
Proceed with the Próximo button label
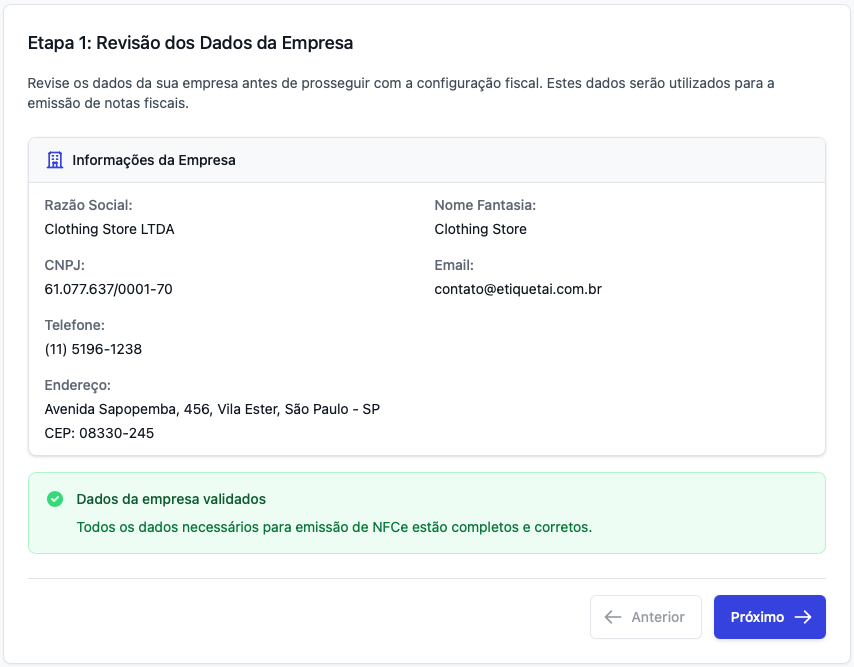coord(757,617)
